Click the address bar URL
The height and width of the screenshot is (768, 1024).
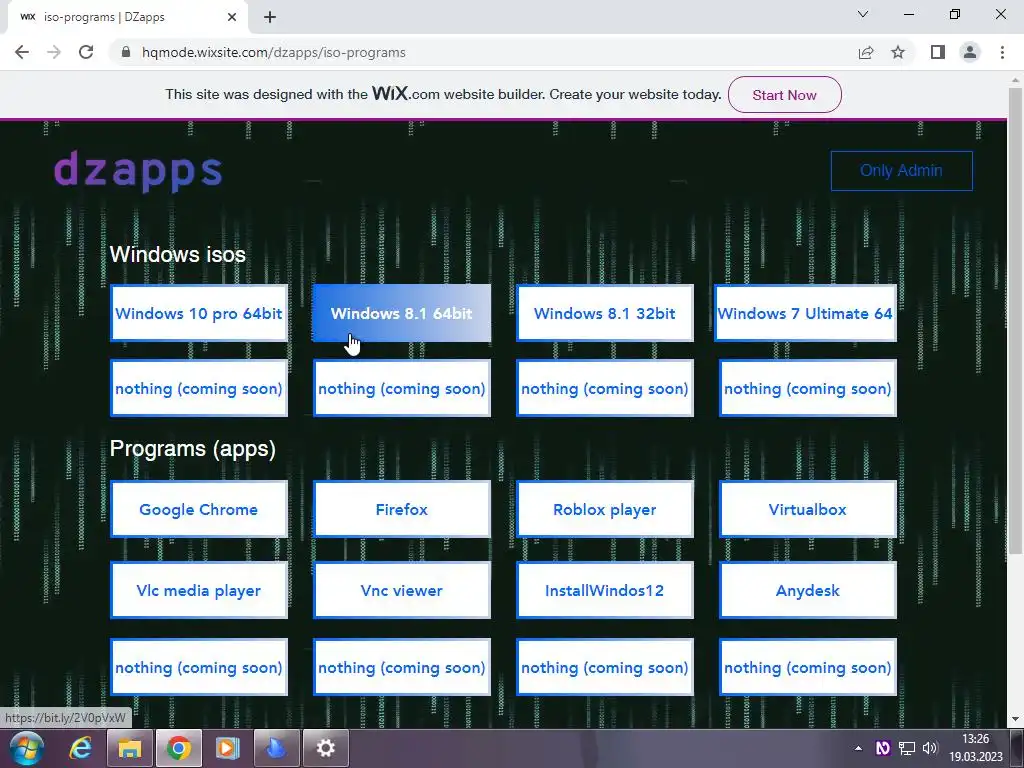tap(274, 52)
